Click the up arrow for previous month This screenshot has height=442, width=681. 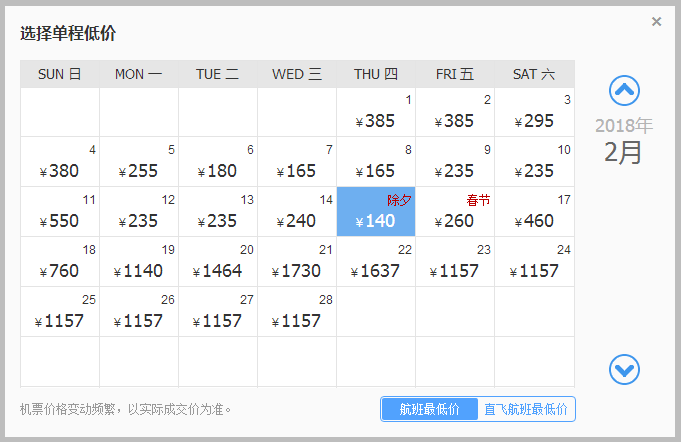pyautogui.click(x=624, y=92)
